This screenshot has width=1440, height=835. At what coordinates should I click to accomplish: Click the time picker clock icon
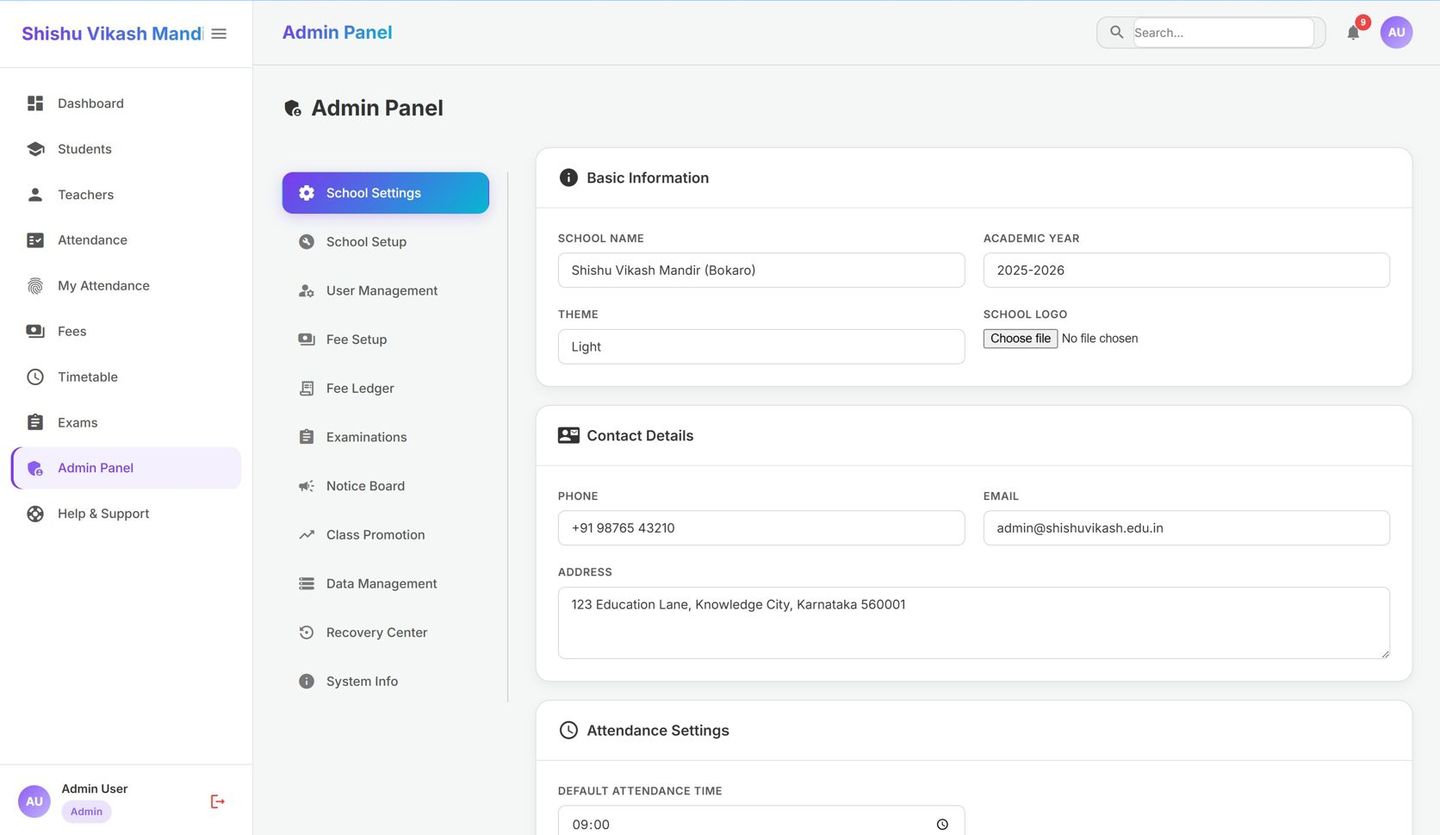(x=942, y=825)
